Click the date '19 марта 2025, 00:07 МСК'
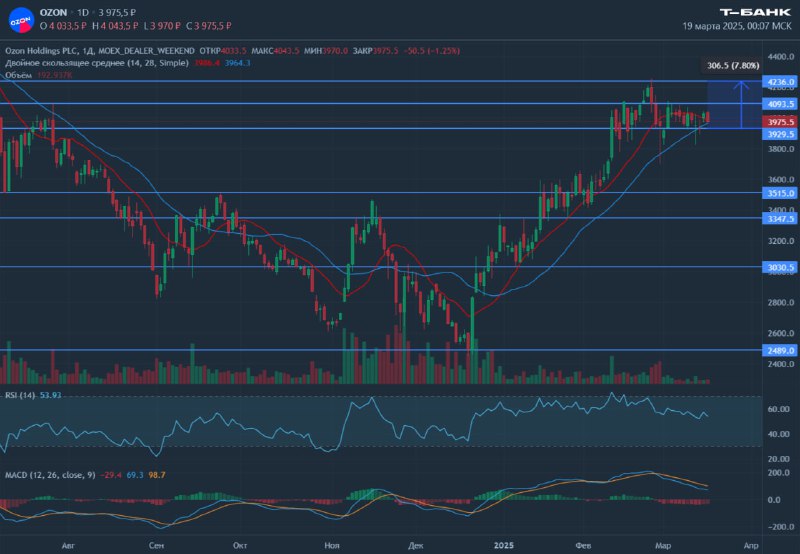This screenshot has width=800, height=554. [737, 26]
